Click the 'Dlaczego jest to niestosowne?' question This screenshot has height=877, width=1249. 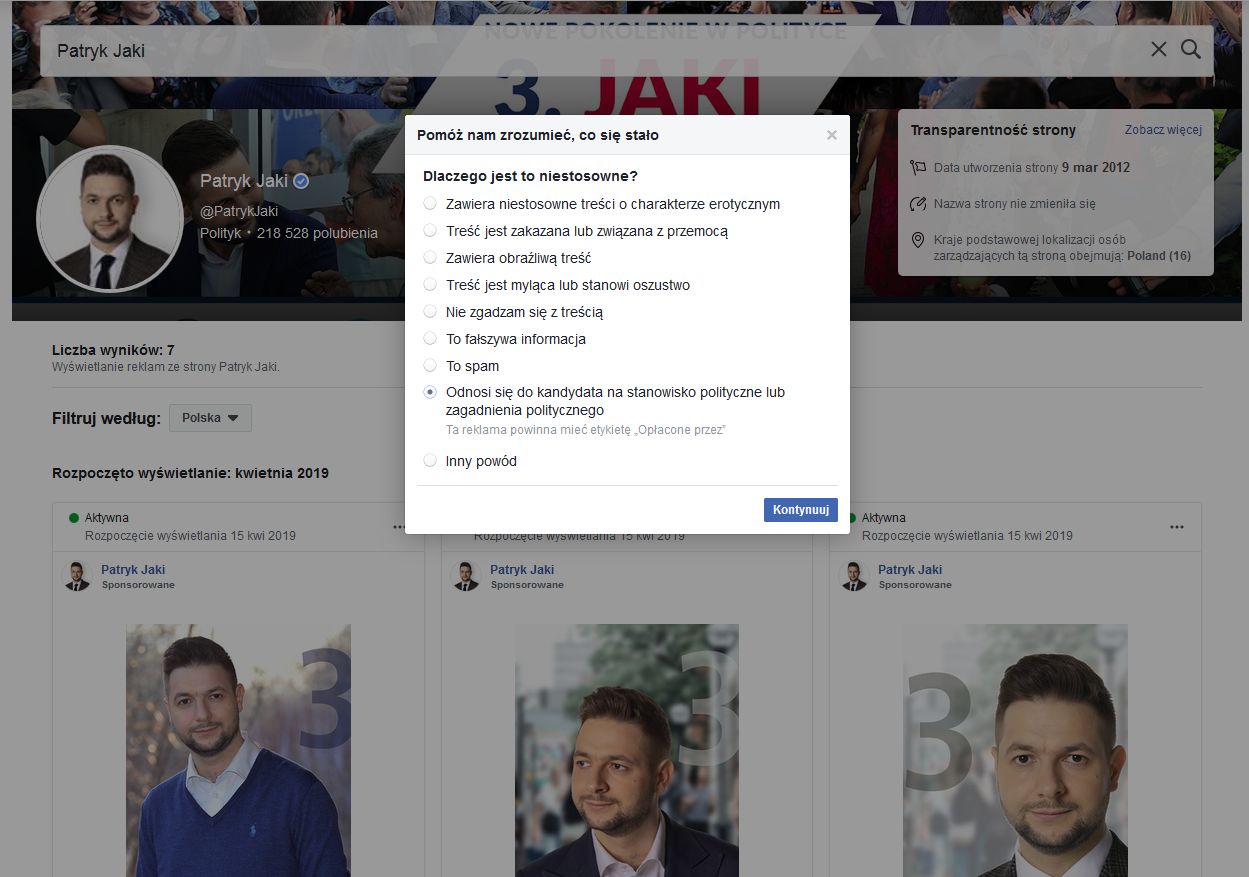531,176
